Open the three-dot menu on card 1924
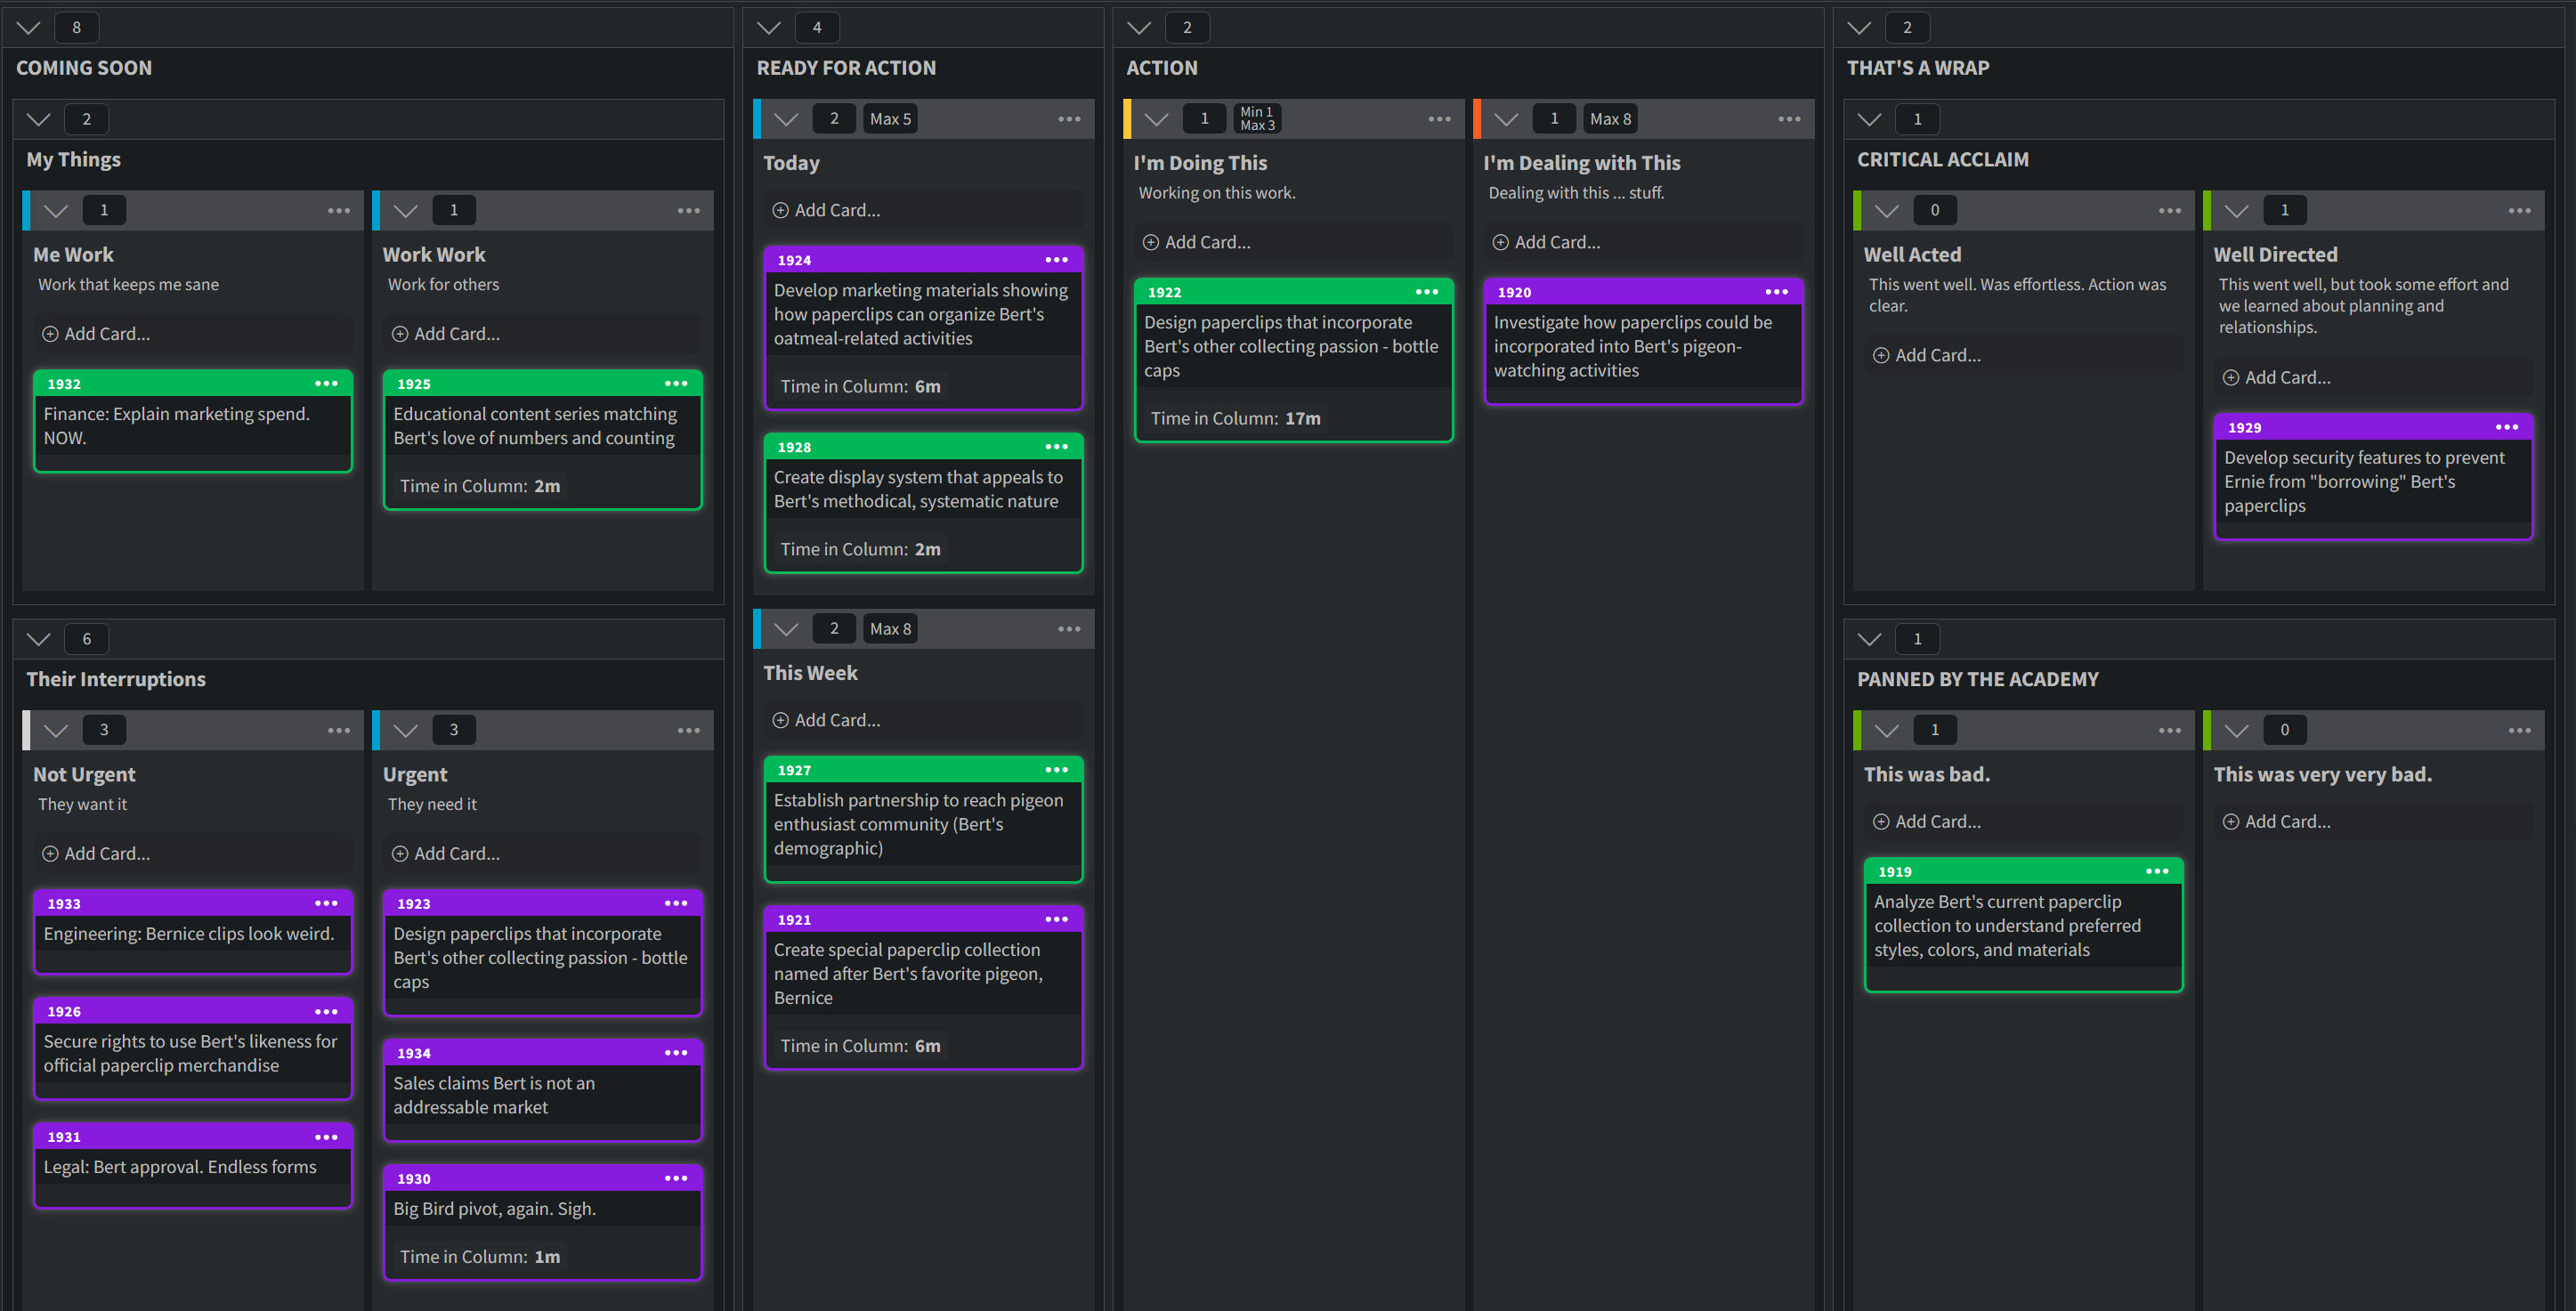The width and height of the screenshot is (2576, 1311). point(1056,260)
